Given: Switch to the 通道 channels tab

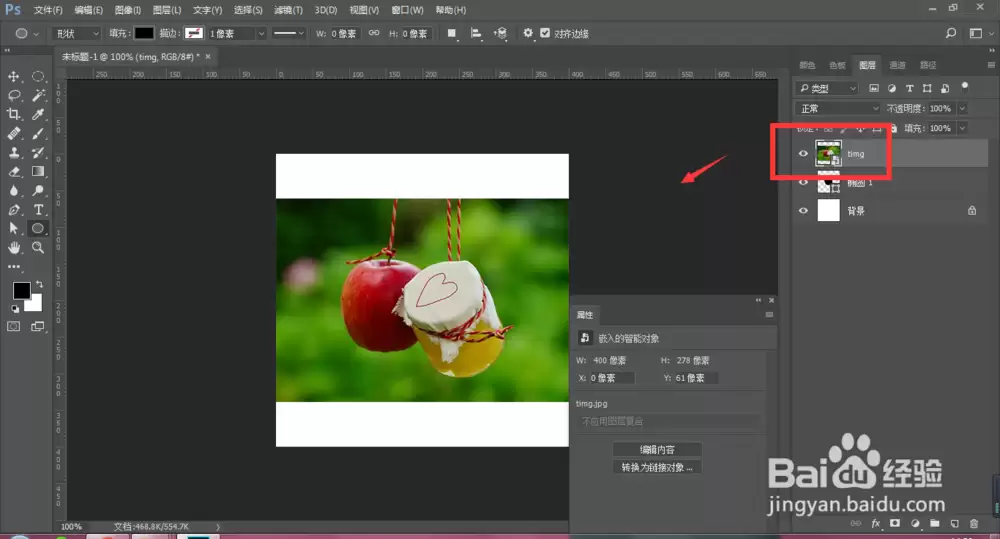Looking at the screenshot, I should [x=897, y=65].
